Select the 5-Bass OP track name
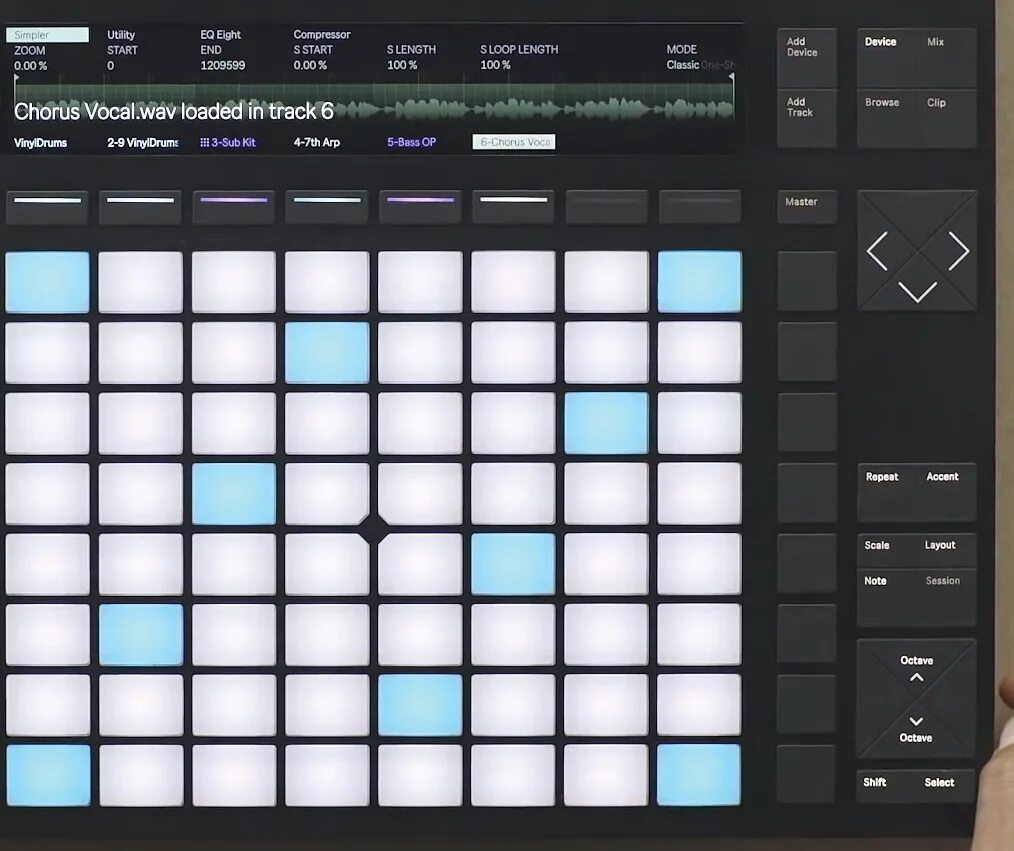 pyautogui.click(x=411, y=142)
